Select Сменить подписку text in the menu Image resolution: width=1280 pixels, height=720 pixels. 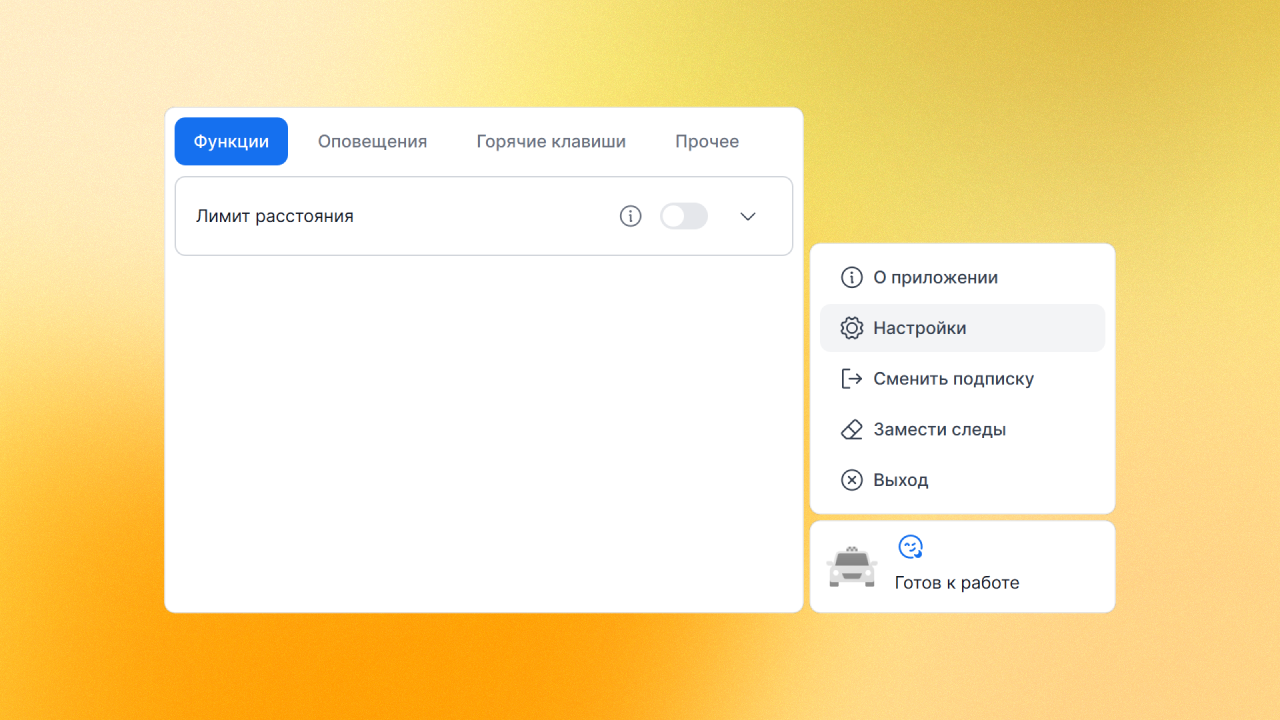pos(953,379)
